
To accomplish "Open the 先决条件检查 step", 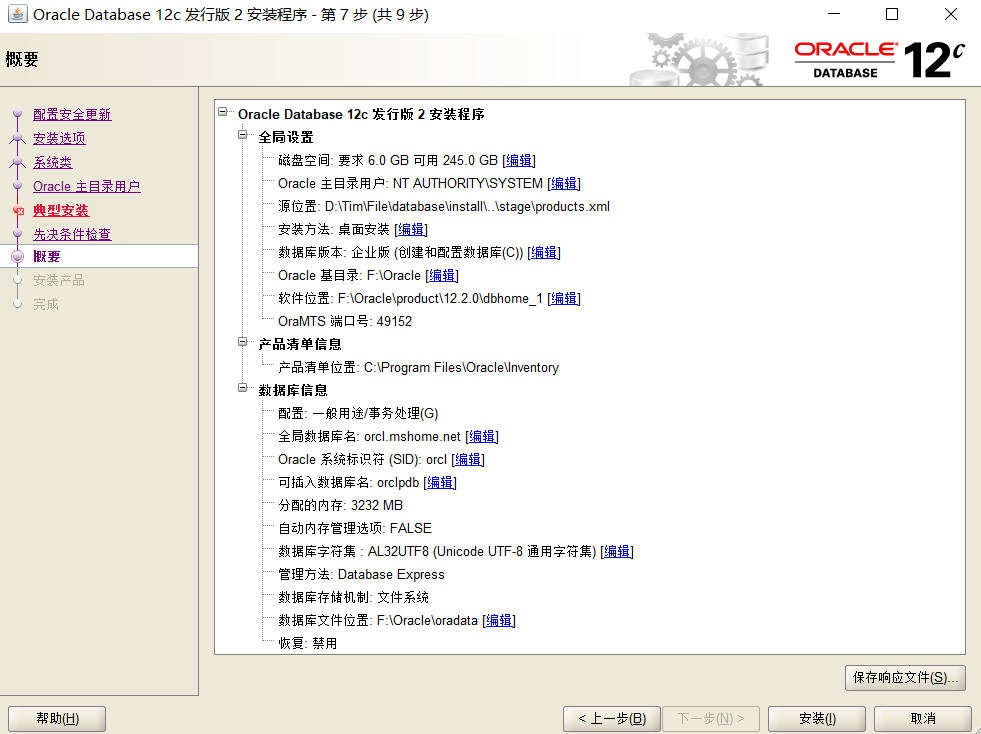I will click(72, 234).
